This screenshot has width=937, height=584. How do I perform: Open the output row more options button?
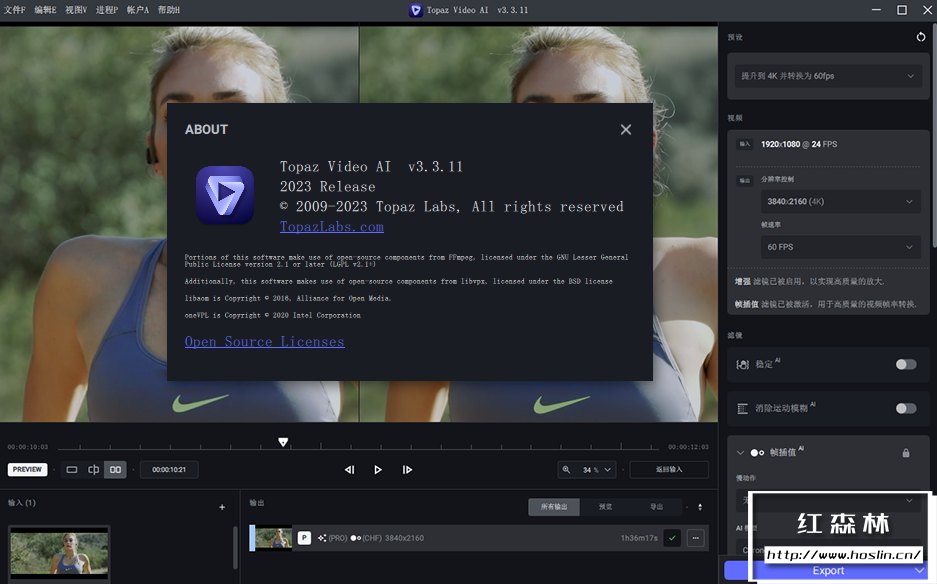[696, 538]
